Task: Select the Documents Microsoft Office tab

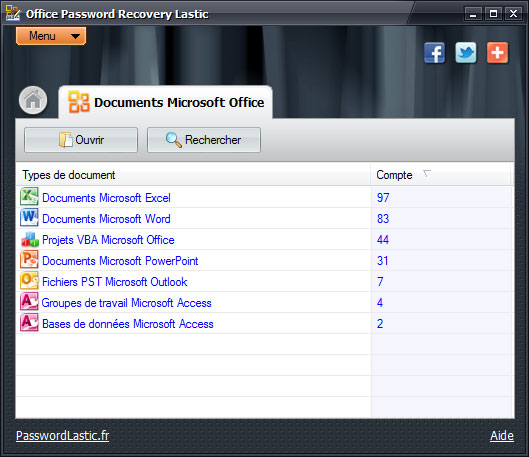Action: tap(165, 102)
